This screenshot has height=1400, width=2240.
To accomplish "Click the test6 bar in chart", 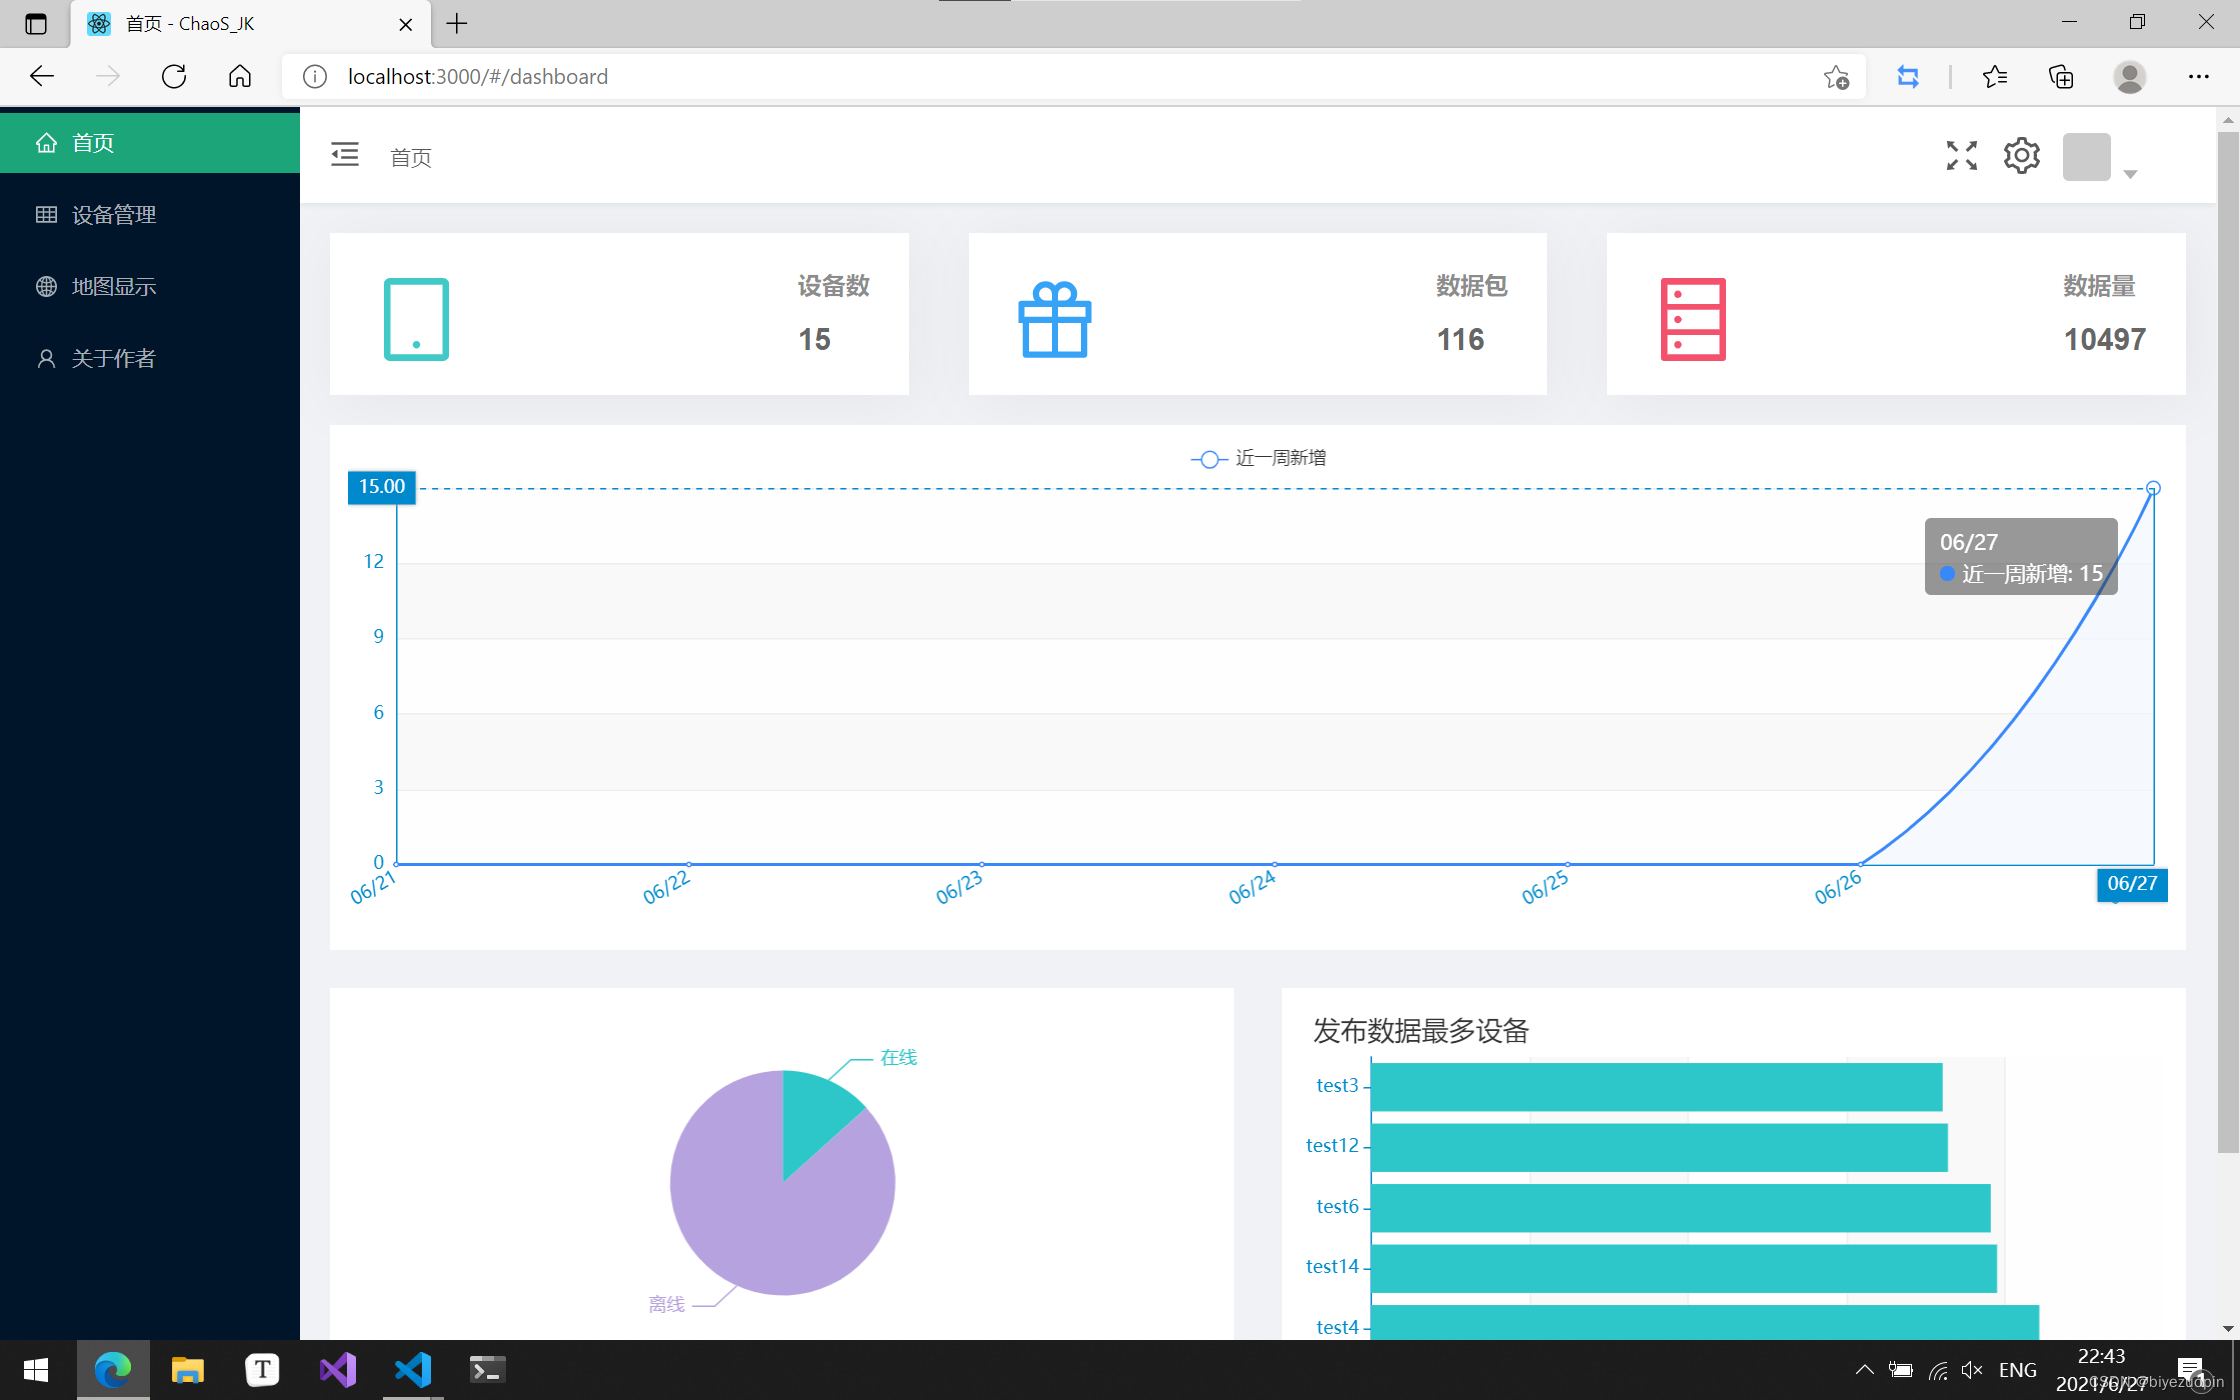I will [1680, 1207].
